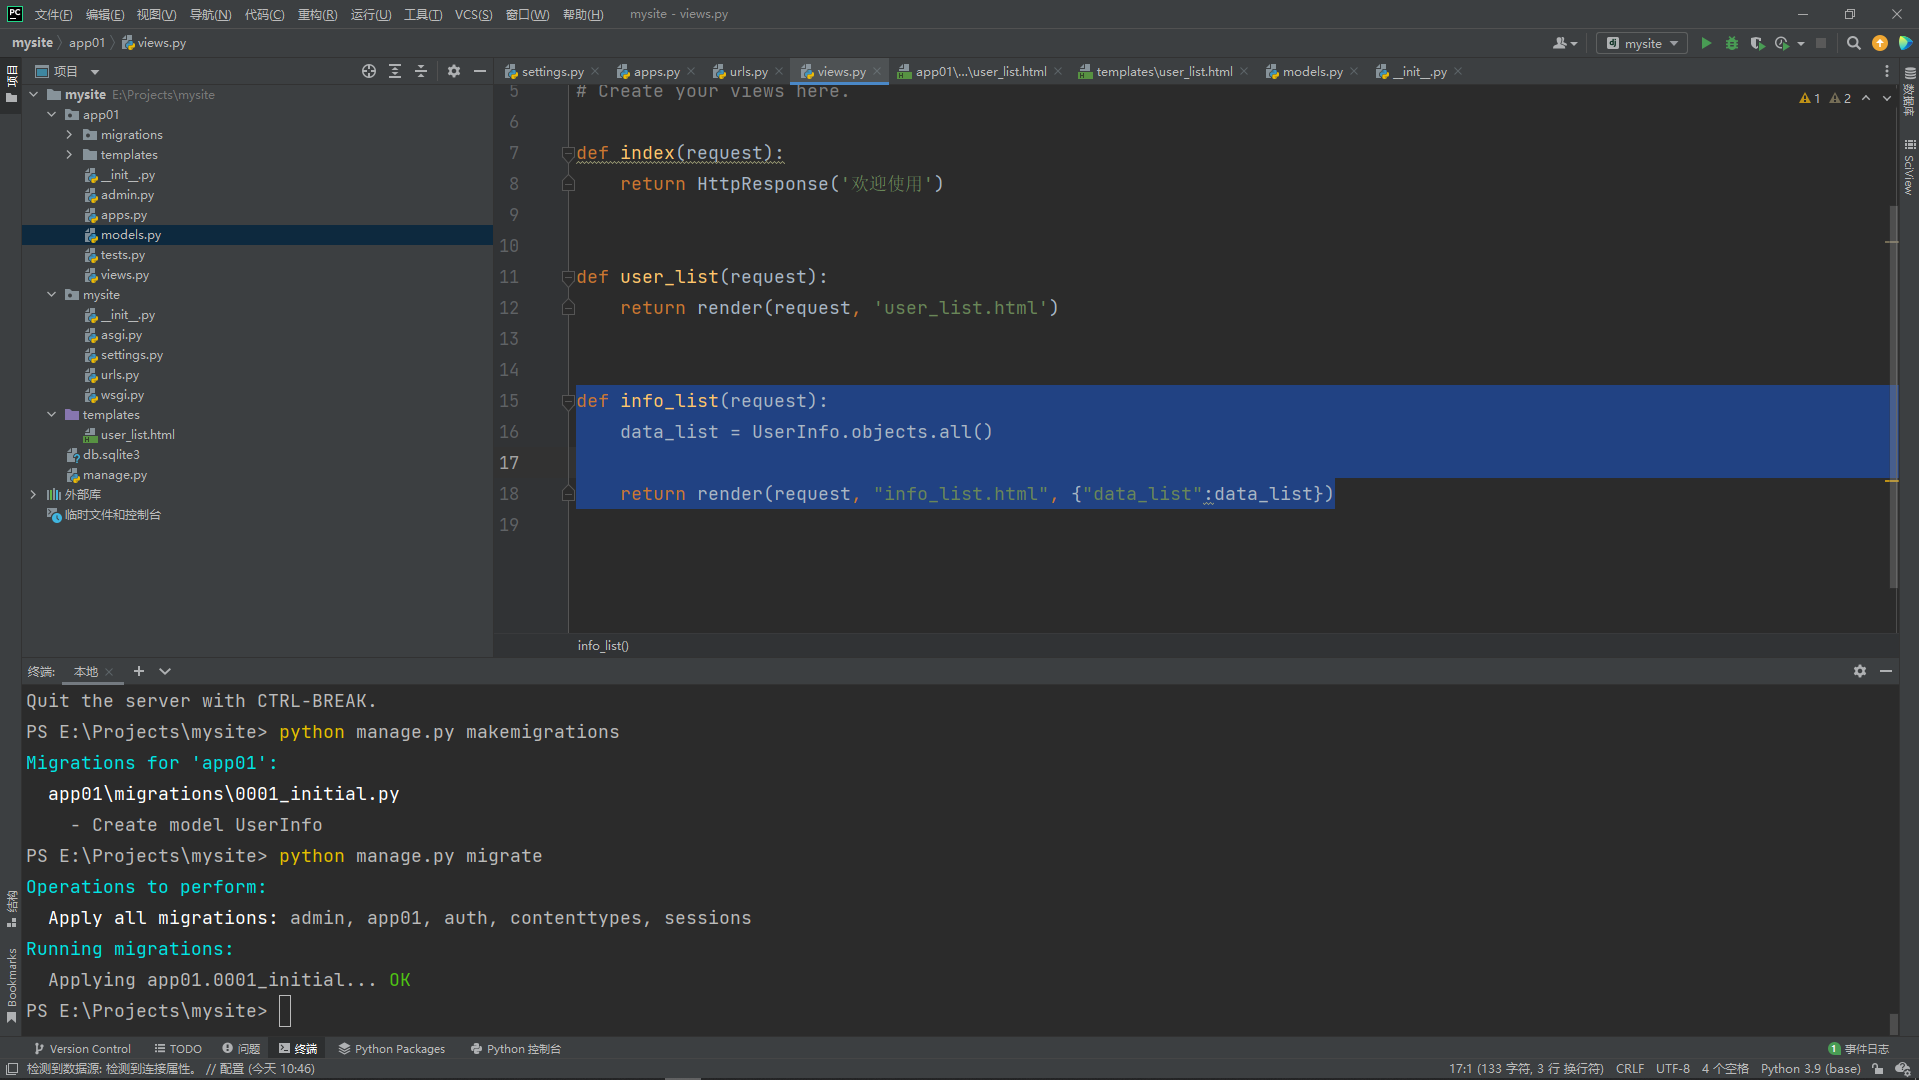Image resolution: width=1919 pixels, height=1080 pixels.
Task: Click the orange update arrow icon
Action: (1880, 43)
